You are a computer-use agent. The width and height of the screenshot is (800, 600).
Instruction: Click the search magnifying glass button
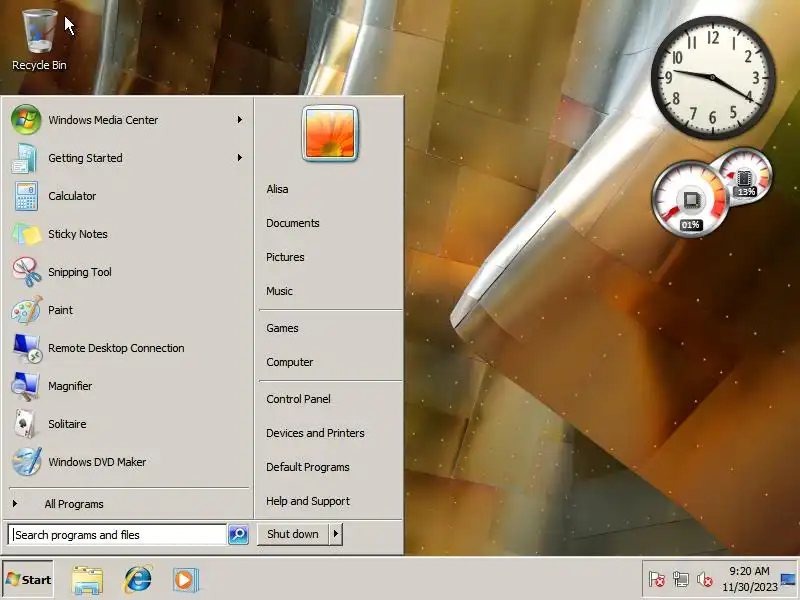click(238, 535)
